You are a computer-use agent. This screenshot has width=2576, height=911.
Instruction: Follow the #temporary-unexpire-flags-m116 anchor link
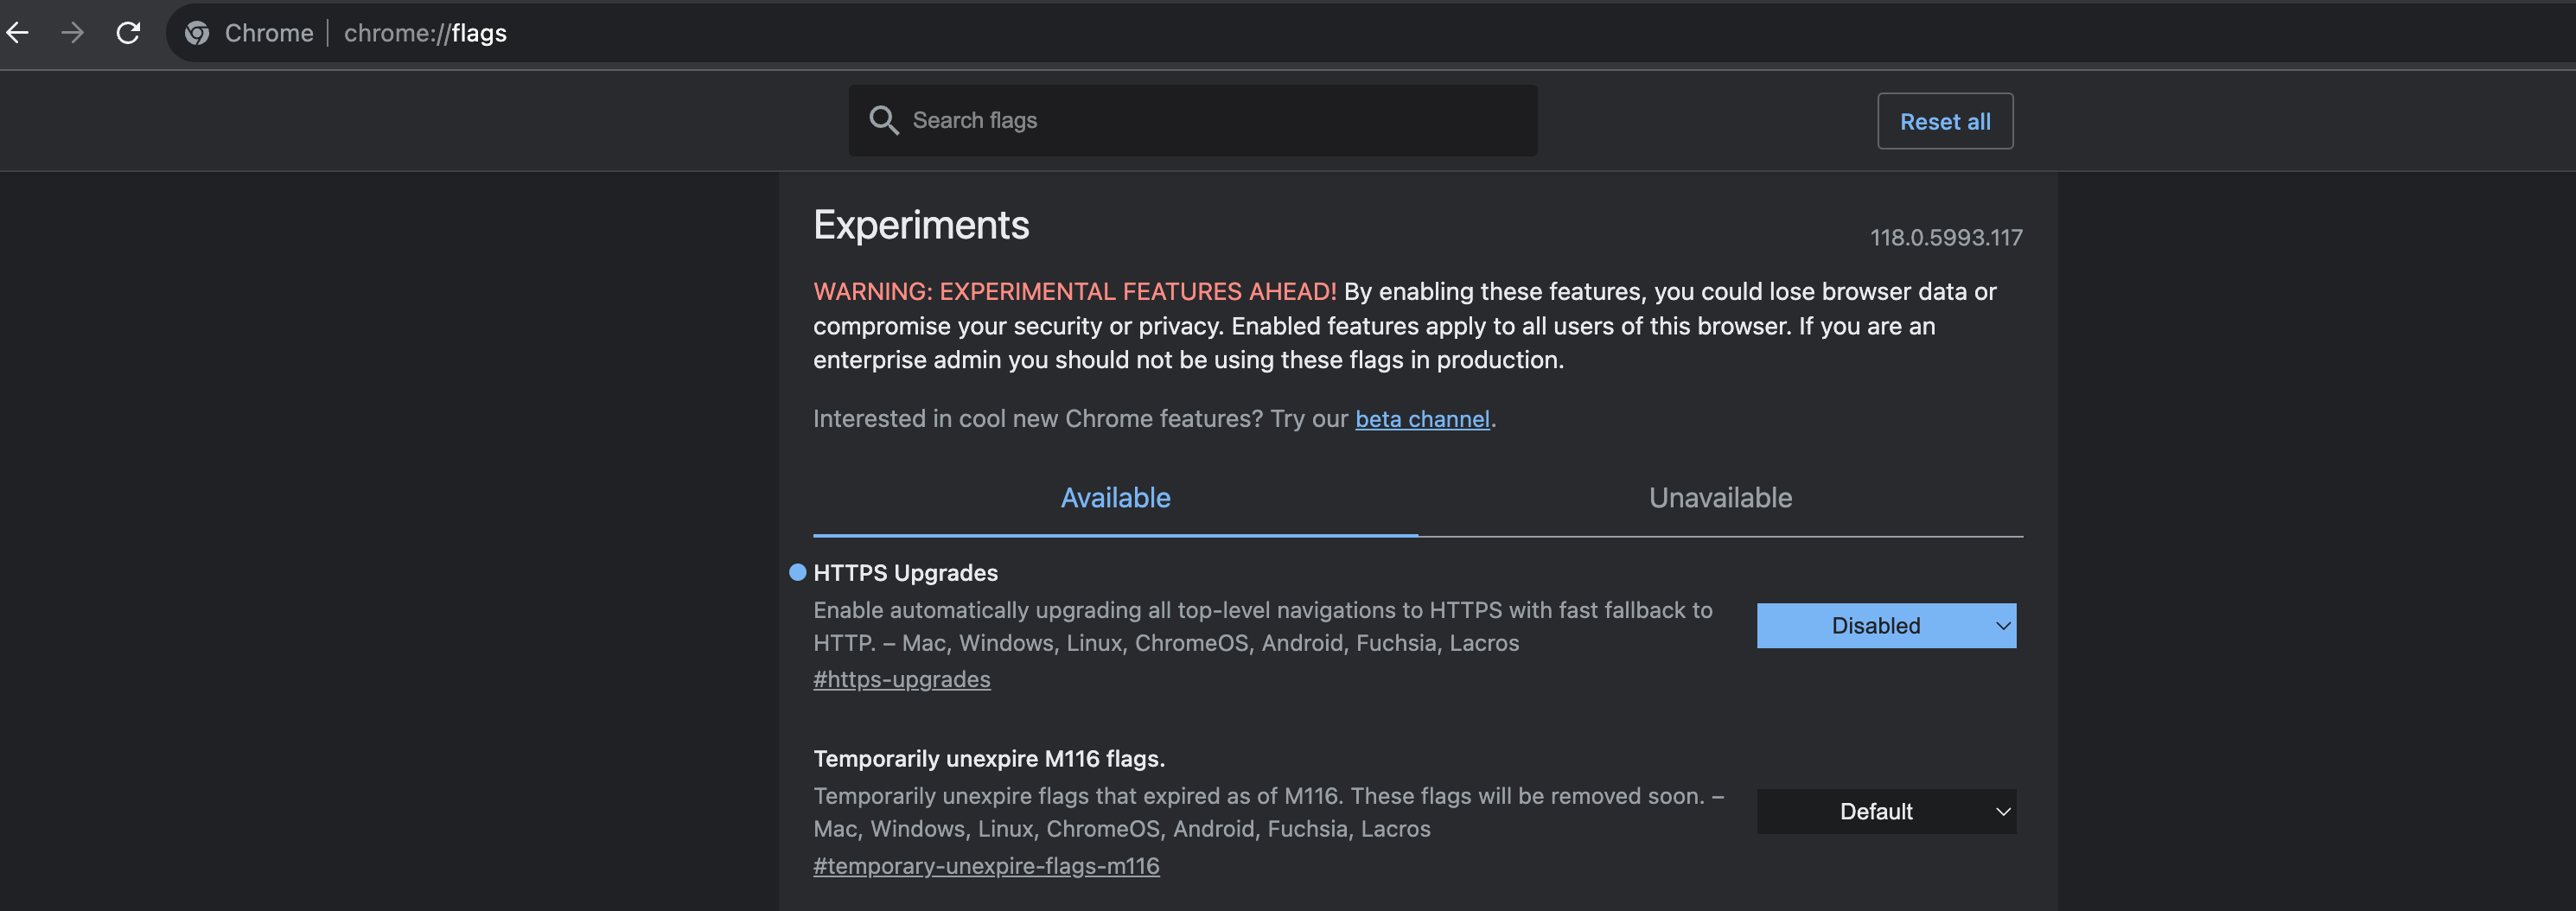coord(985,865)
